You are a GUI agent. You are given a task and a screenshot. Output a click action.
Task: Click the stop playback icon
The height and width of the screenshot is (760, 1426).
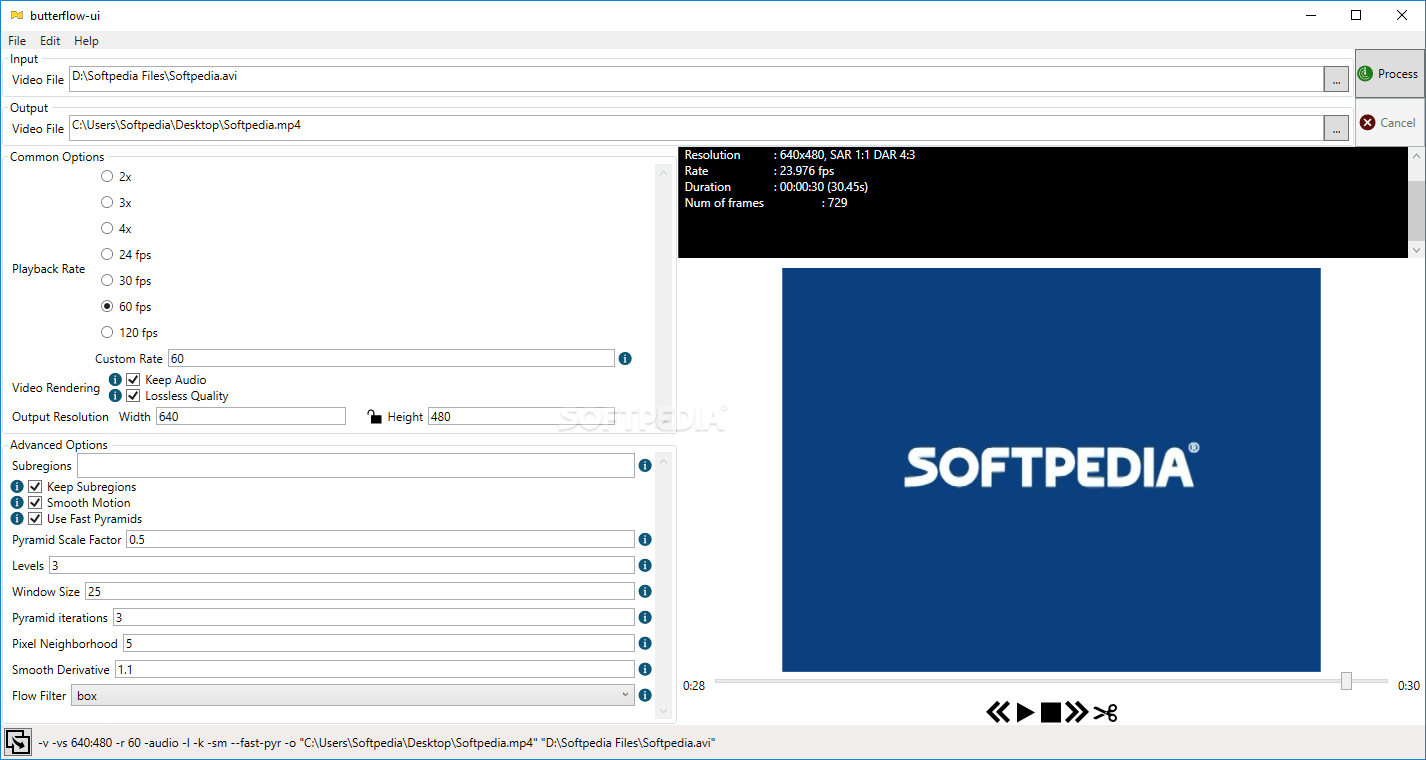1050,712
